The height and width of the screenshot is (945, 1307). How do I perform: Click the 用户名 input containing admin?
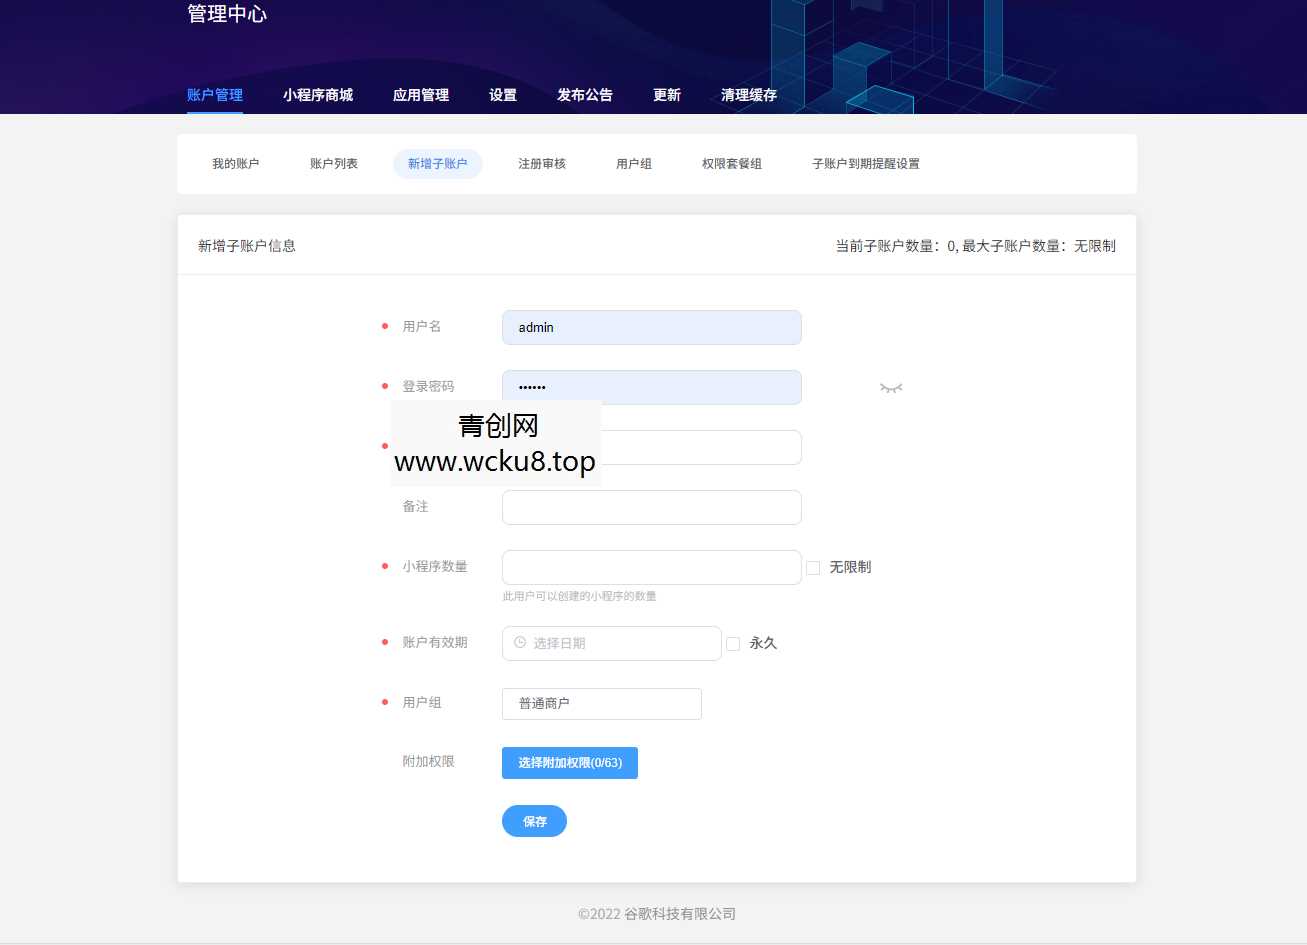pyautogui.click(x=651, y=327)
